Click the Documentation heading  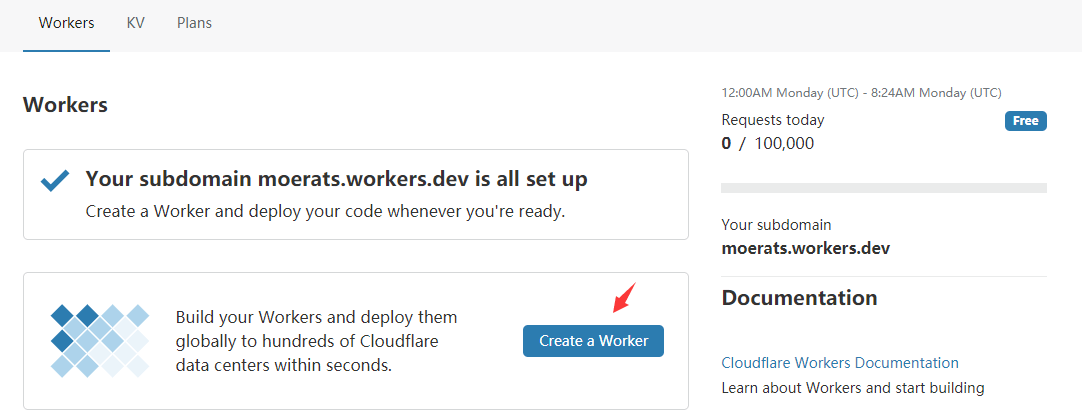tap(799, 298)
